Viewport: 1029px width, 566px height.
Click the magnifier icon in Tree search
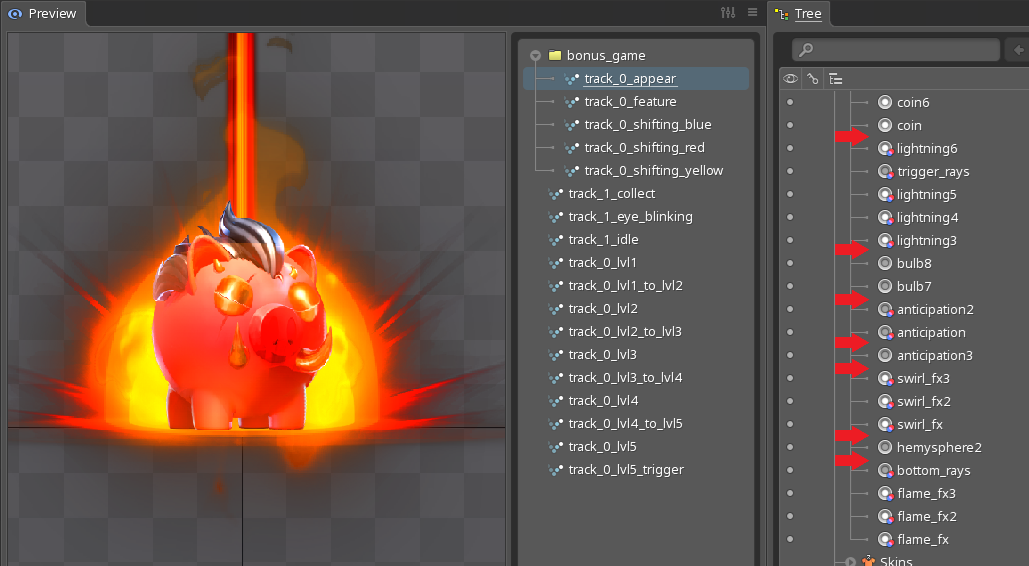pos(806,50)
